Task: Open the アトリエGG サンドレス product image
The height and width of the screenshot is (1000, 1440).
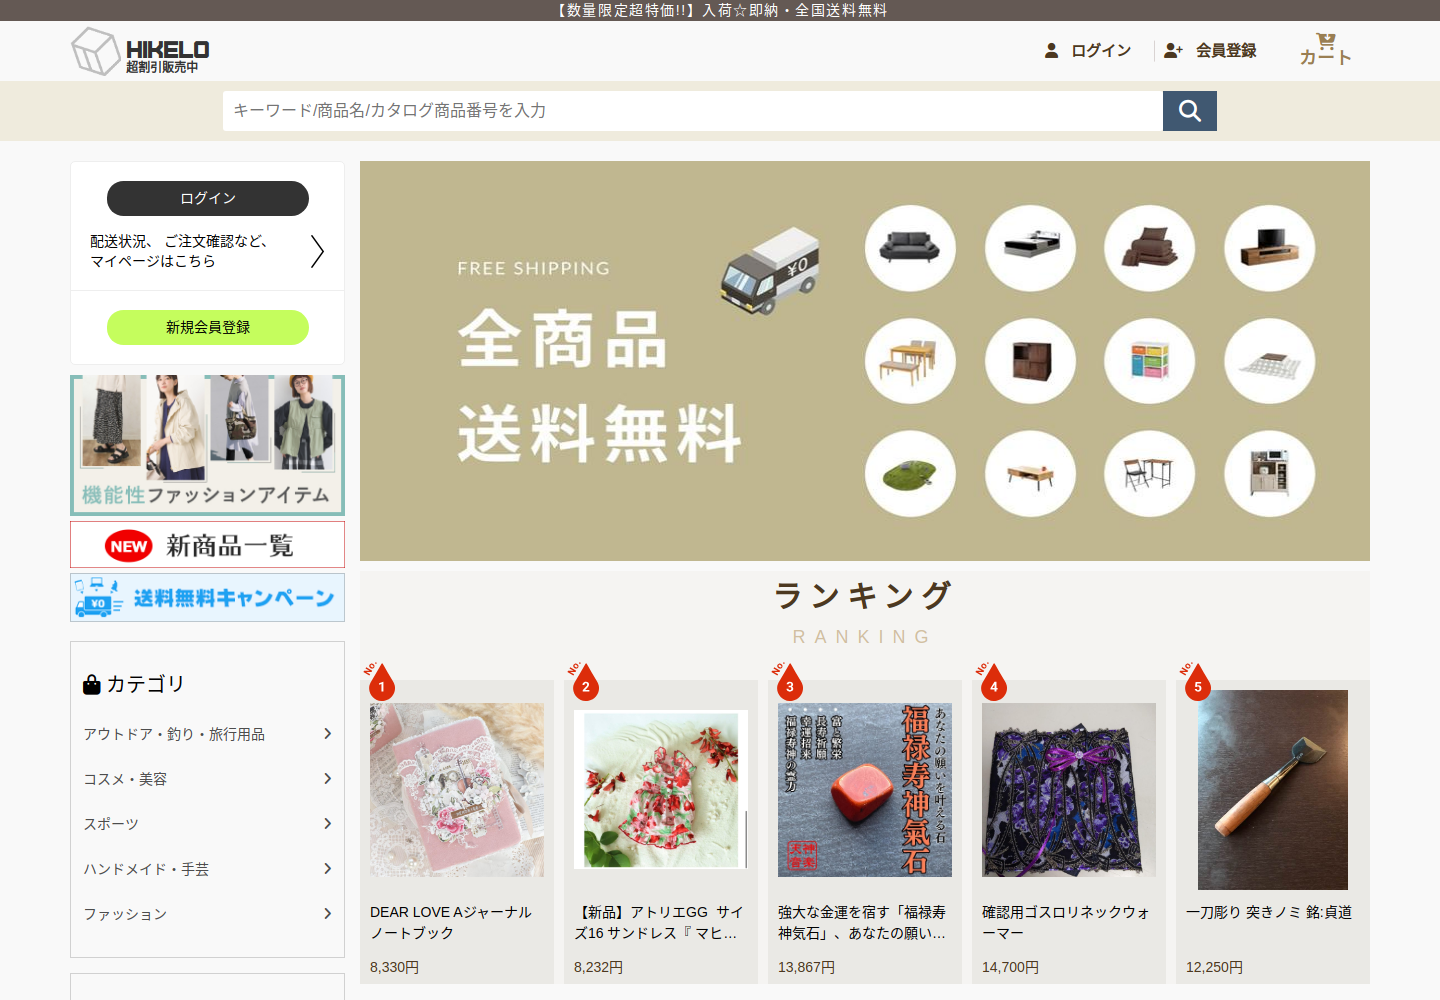Action: (x=661, y=789)
